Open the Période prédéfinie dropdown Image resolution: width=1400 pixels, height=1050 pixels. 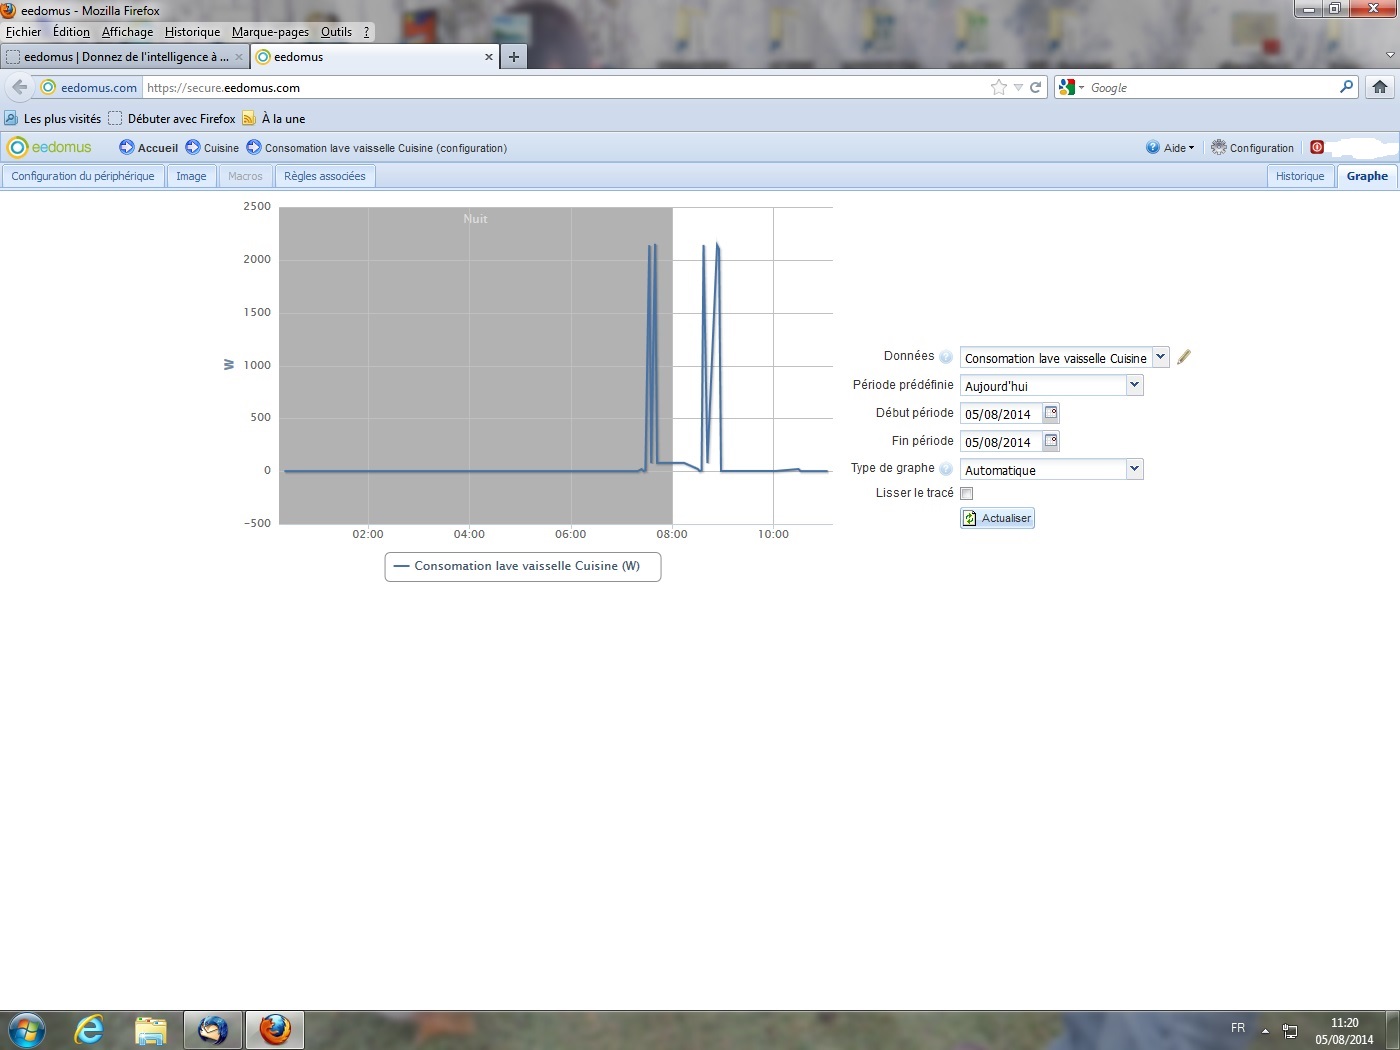1134,385
